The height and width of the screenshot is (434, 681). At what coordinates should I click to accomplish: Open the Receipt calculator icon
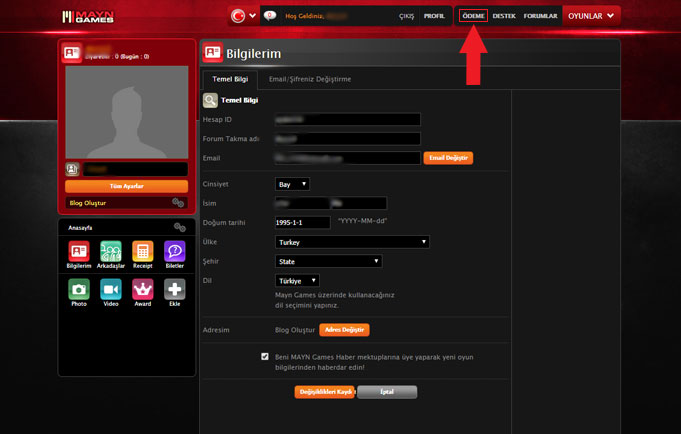[x=142, y=252]
